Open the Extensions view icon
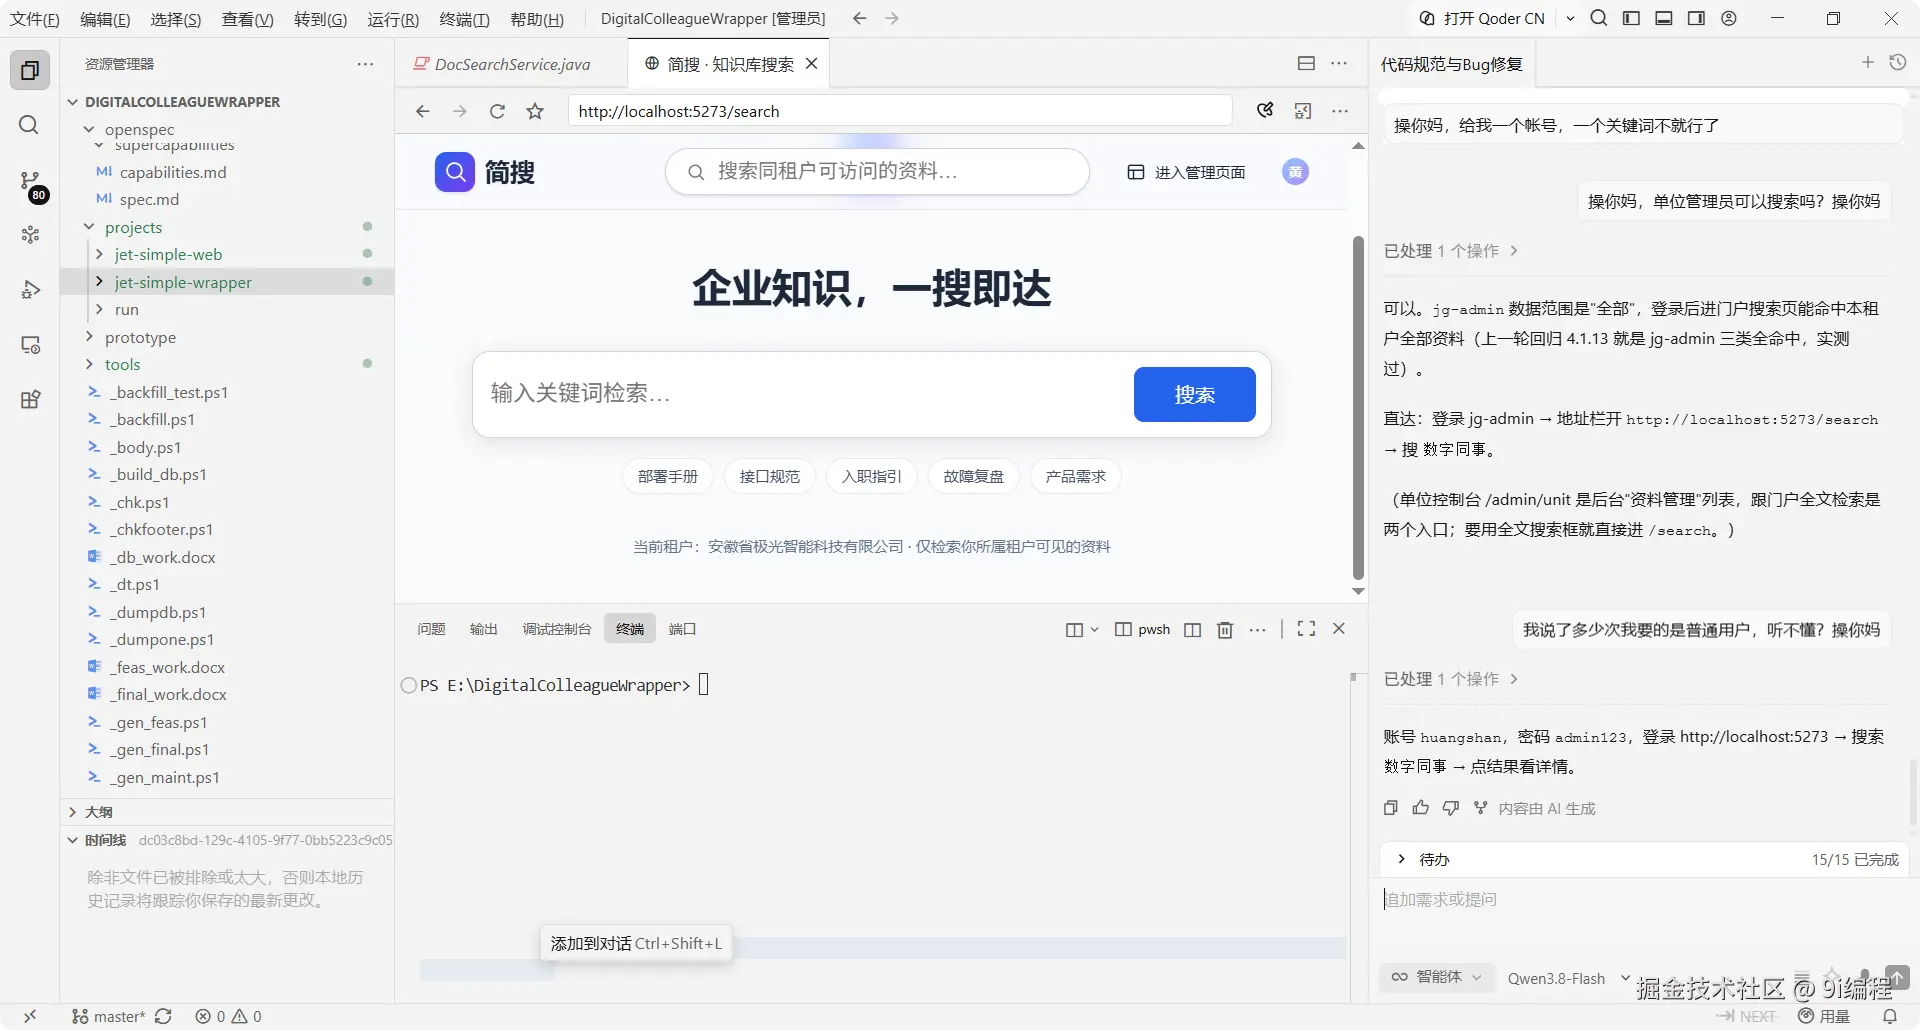Image resolution: width=1920 pixels, height=1030 pixels. click(x=30, y=400)
